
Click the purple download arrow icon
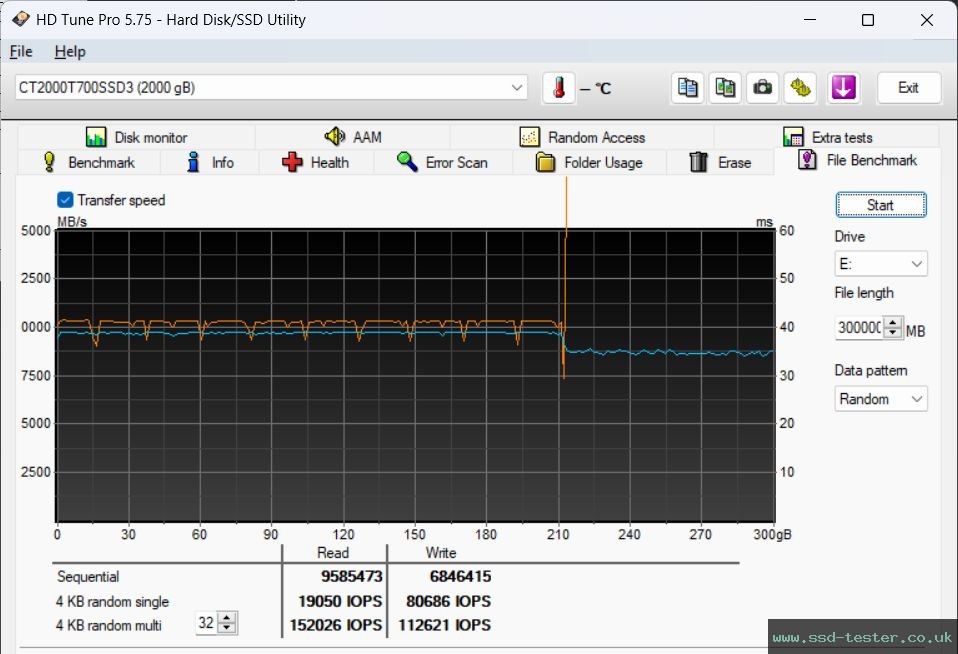[844, 88]
